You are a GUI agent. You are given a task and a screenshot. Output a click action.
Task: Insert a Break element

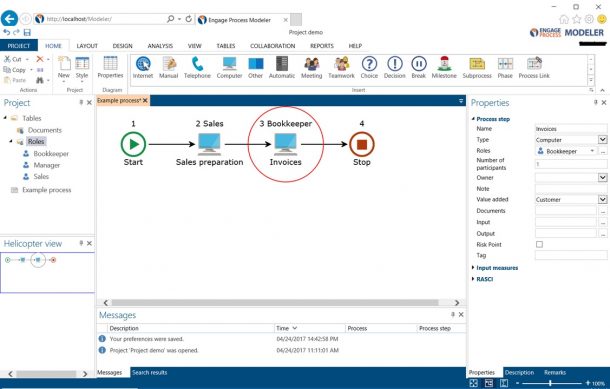[x=419, y=68]
